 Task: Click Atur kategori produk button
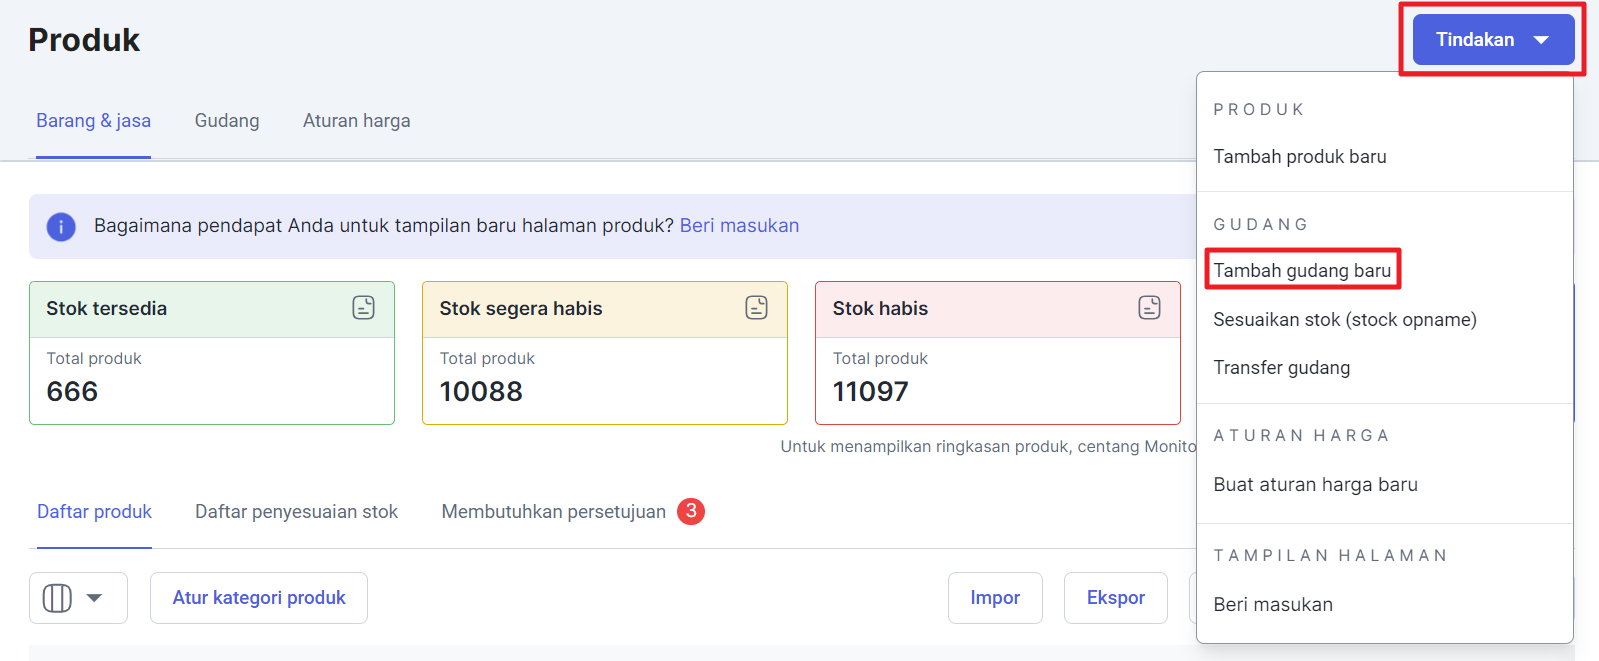point(259,598)
